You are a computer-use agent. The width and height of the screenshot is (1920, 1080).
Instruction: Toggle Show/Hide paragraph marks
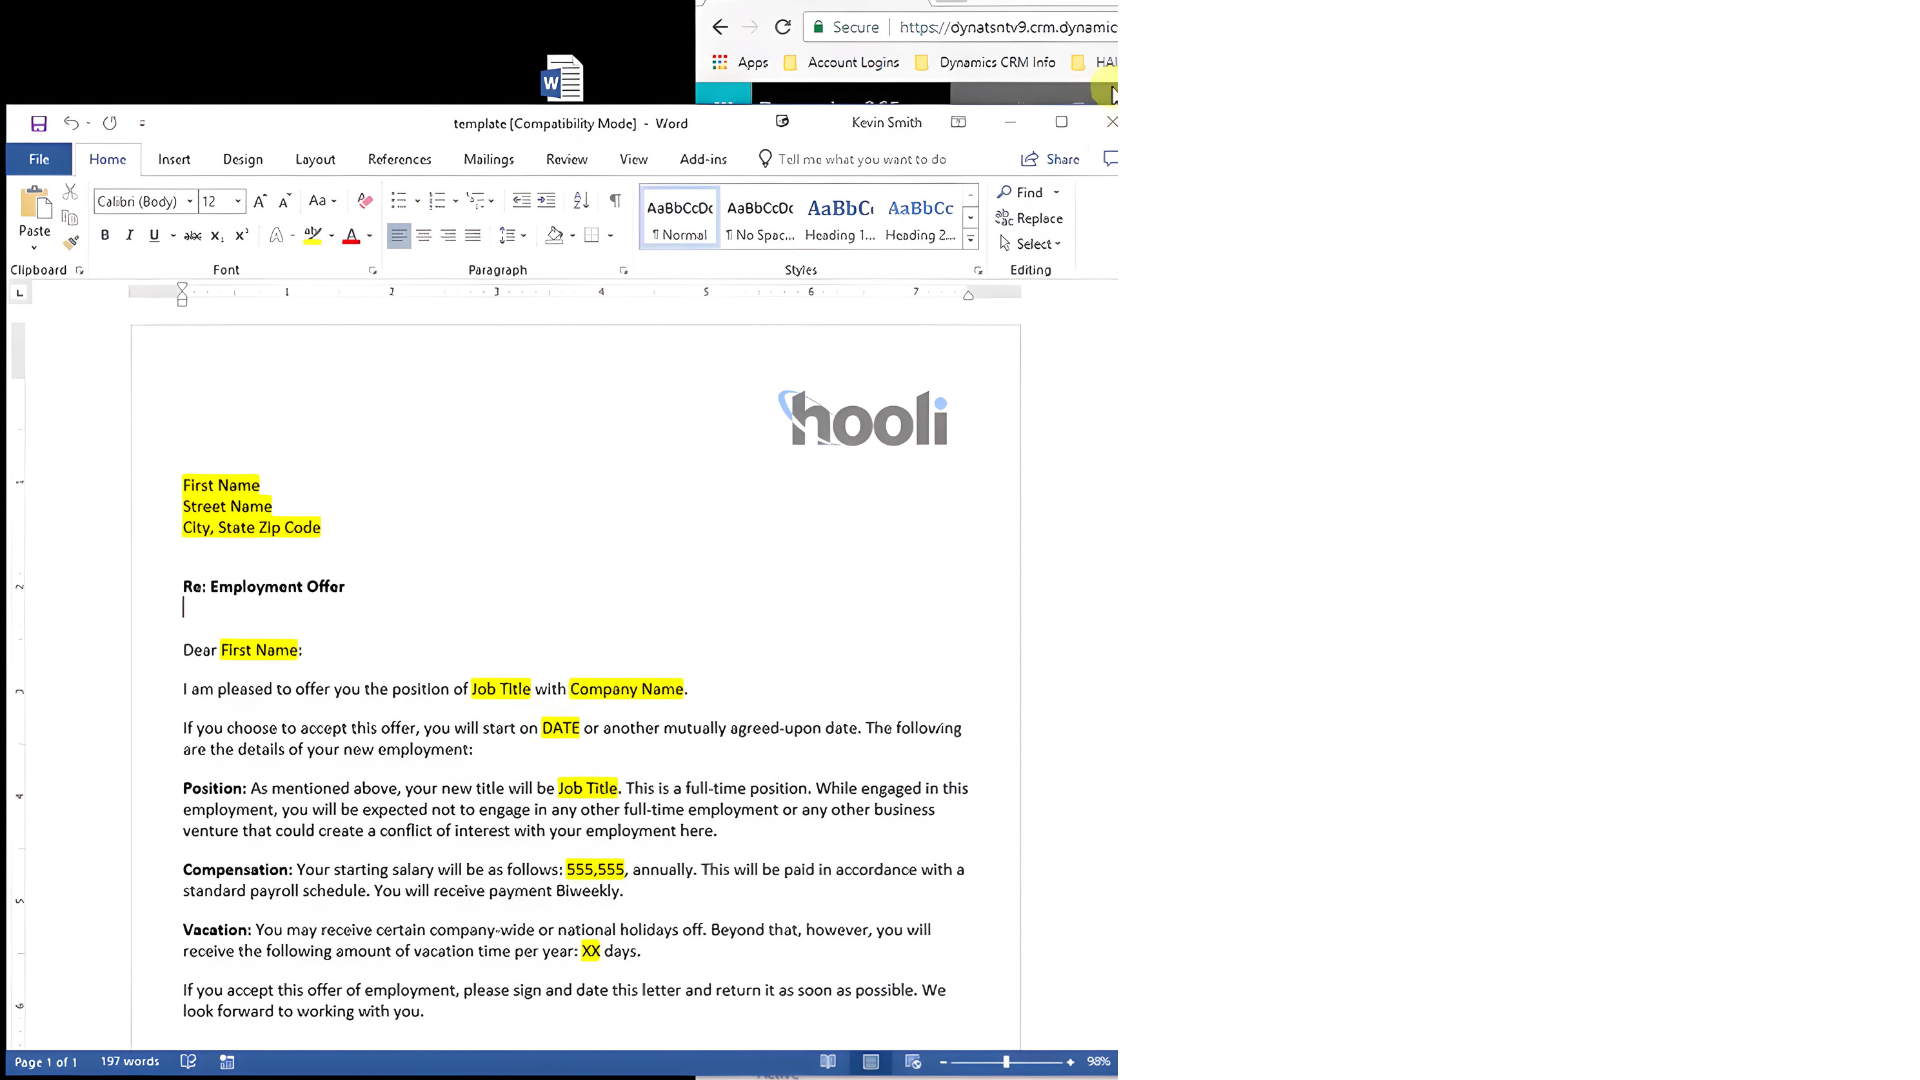[615, 201]
